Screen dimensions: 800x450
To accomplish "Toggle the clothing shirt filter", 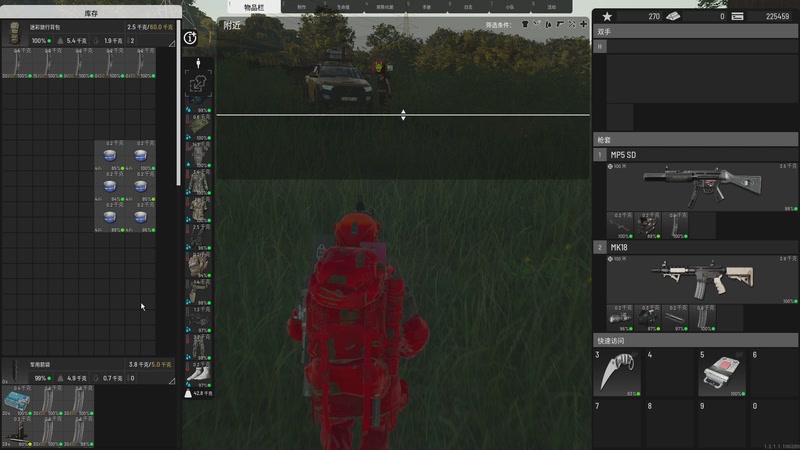I will tap(524, 24).
